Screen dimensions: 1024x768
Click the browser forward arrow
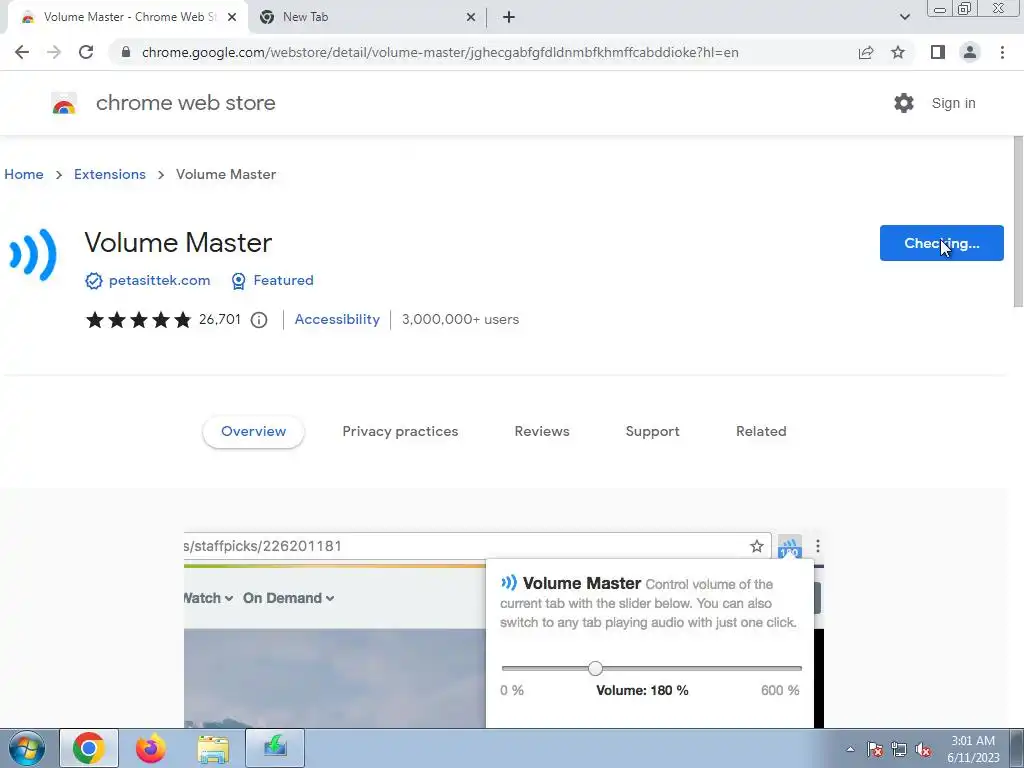[x=54, y=52]
